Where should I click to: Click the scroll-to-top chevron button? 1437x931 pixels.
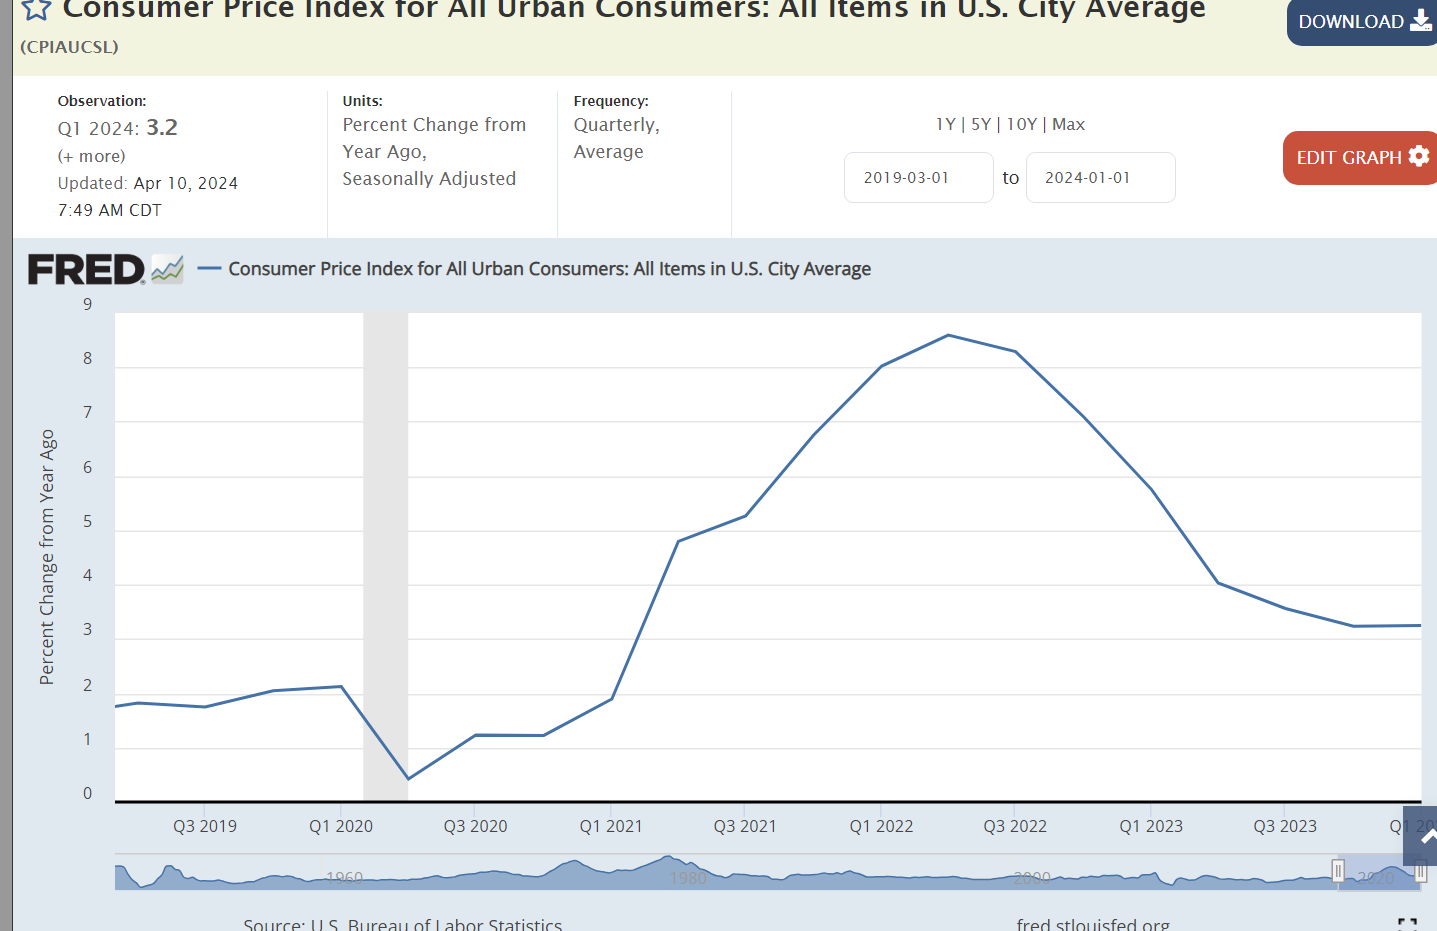(x=1424, y=837)
